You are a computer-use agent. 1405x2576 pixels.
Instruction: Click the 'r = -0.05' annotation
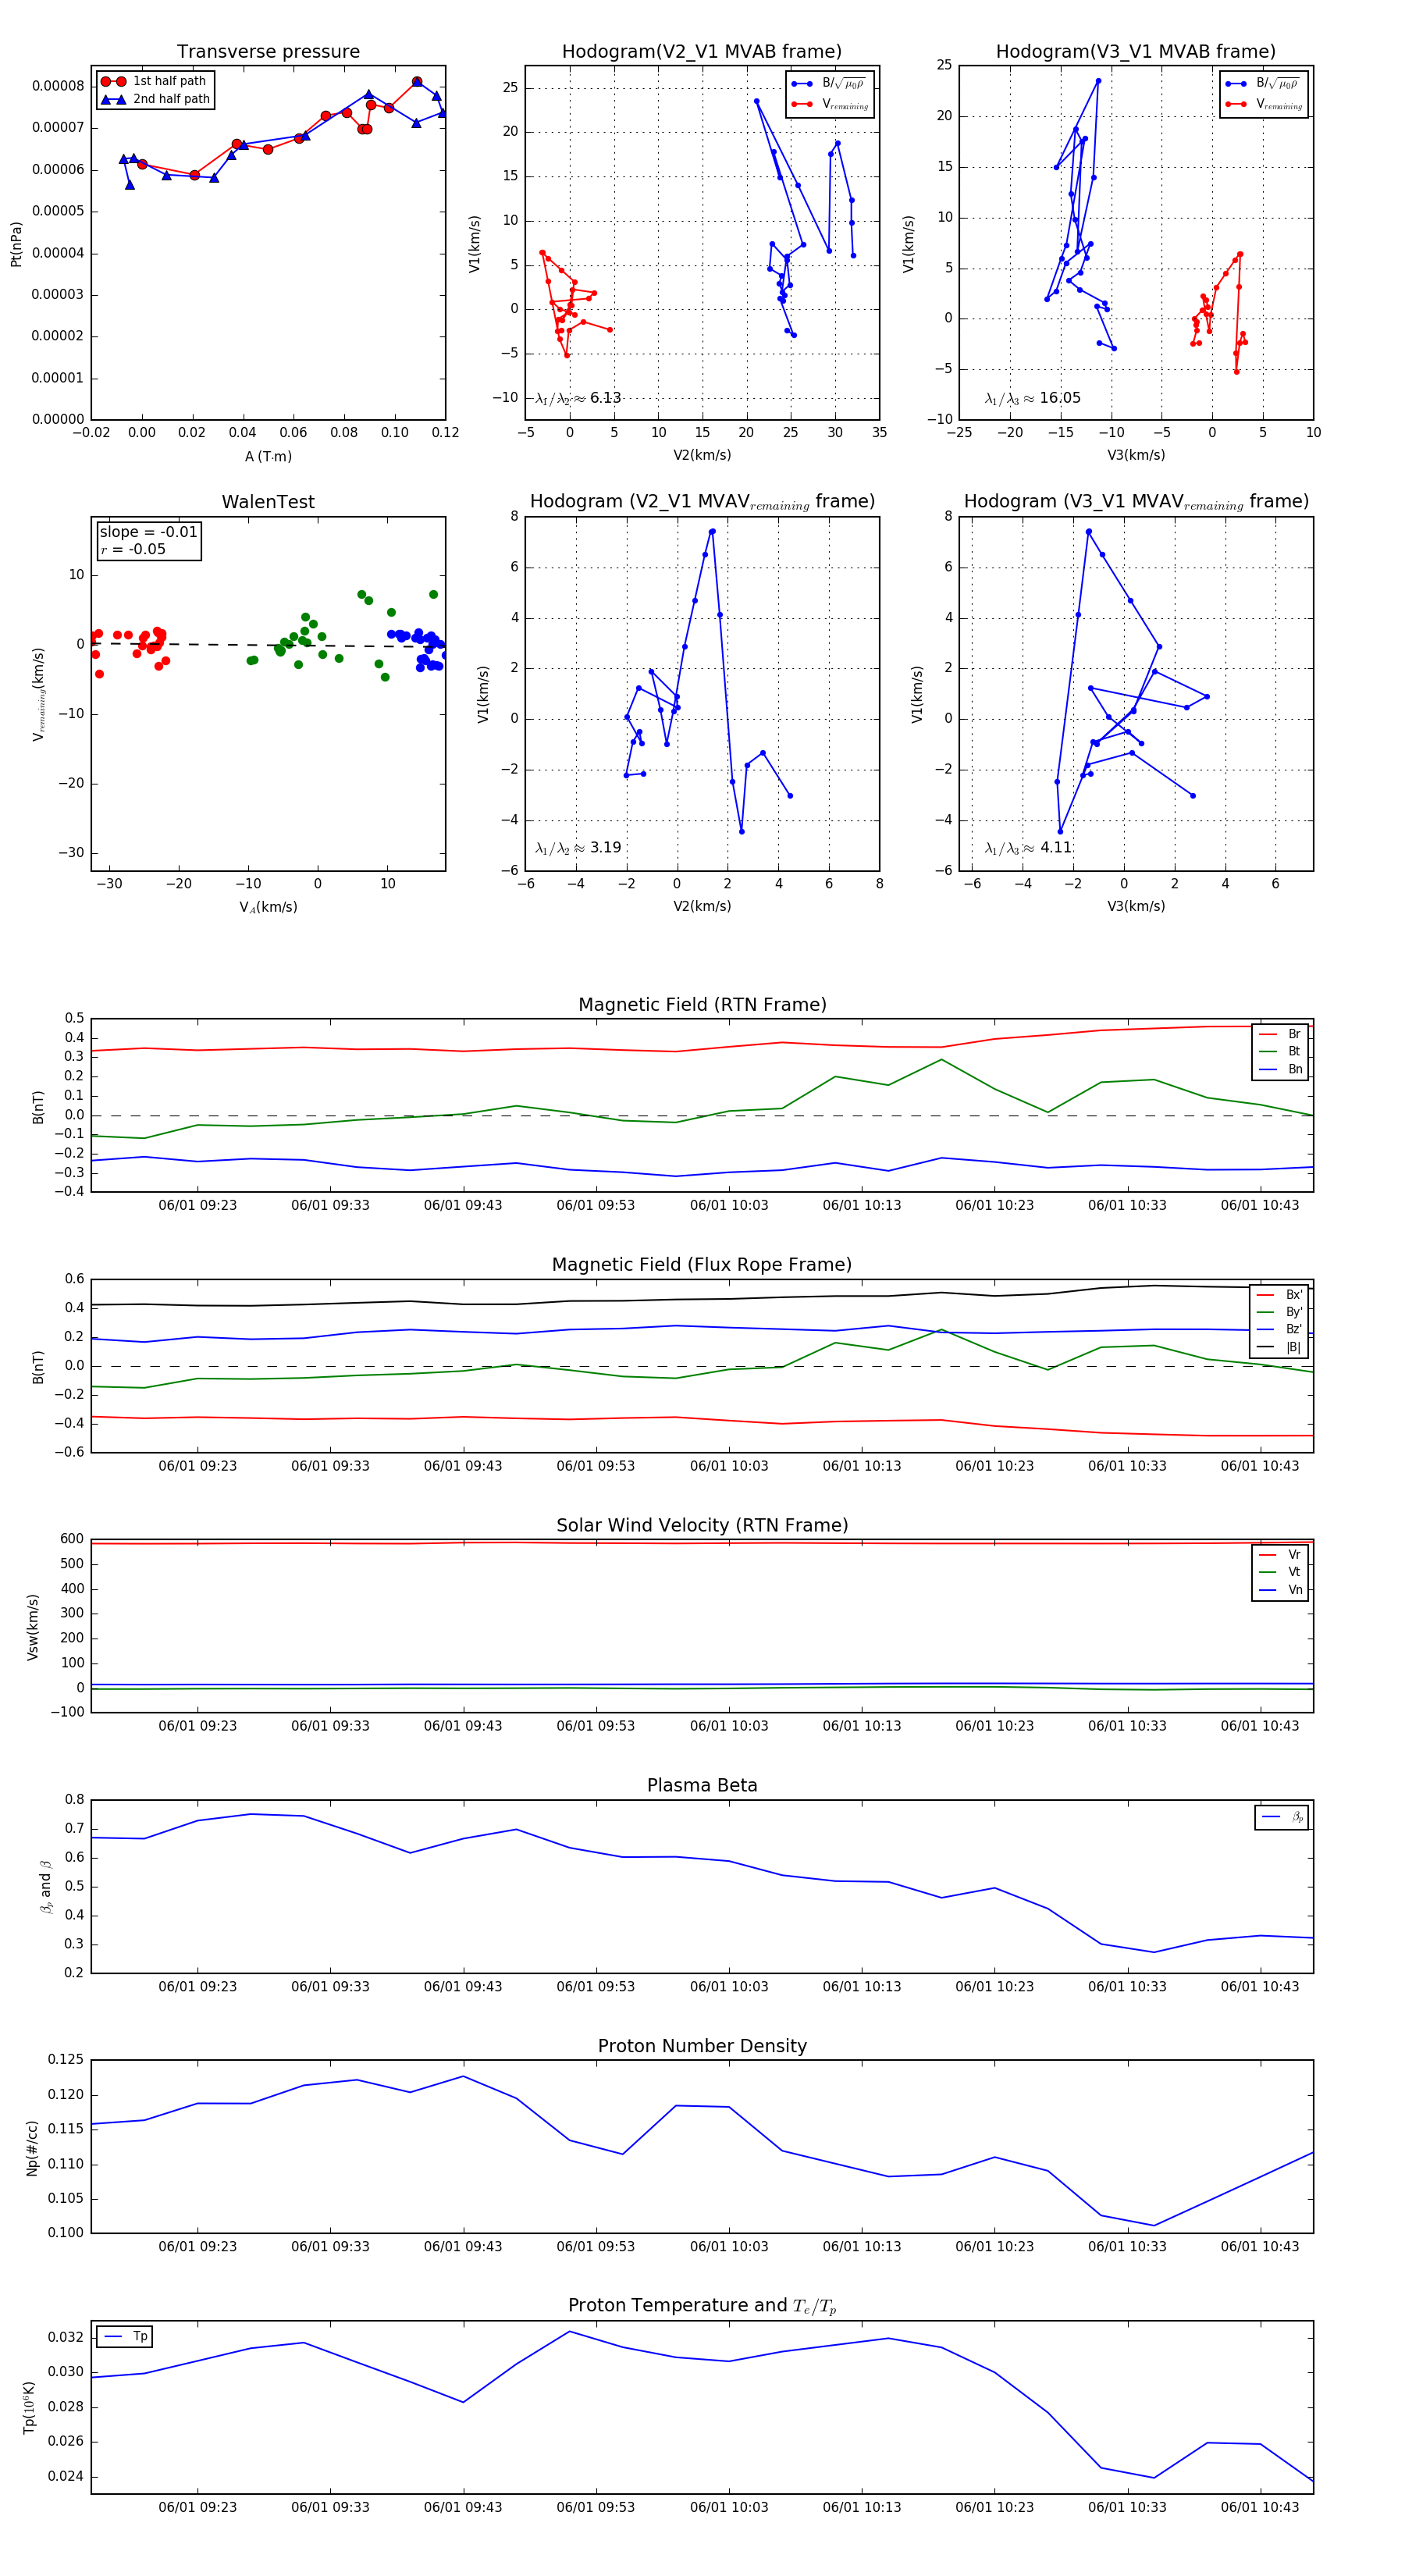coord(133,549)
